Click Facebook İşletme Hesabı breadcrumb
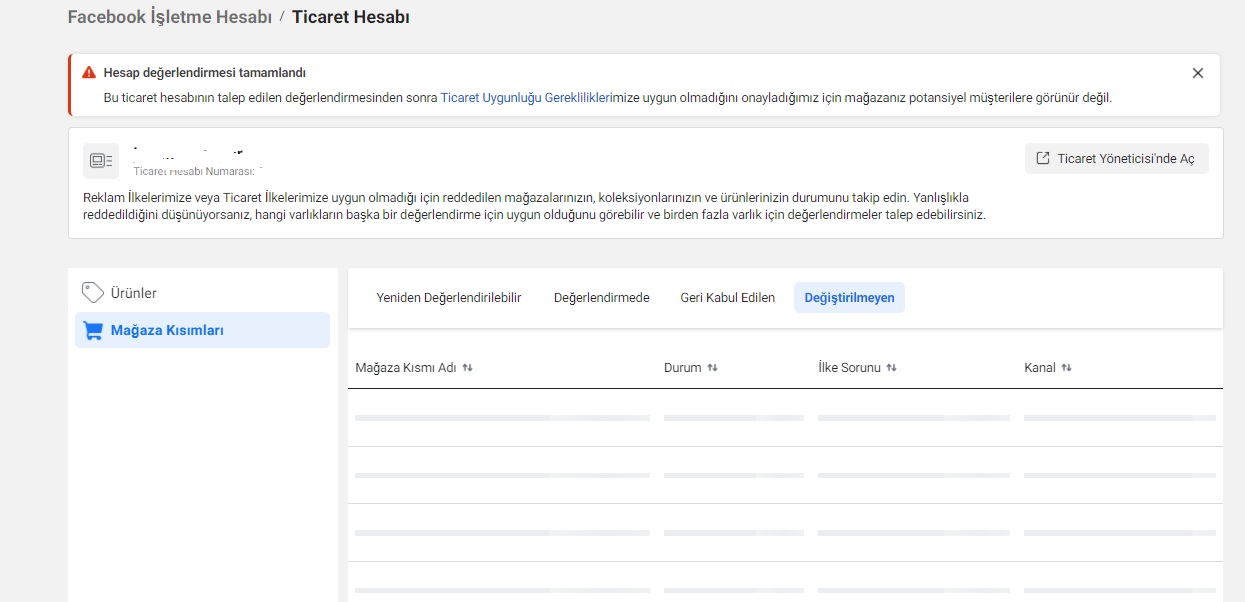Screen dimensions: 1245x602 [x=169, y=17]
